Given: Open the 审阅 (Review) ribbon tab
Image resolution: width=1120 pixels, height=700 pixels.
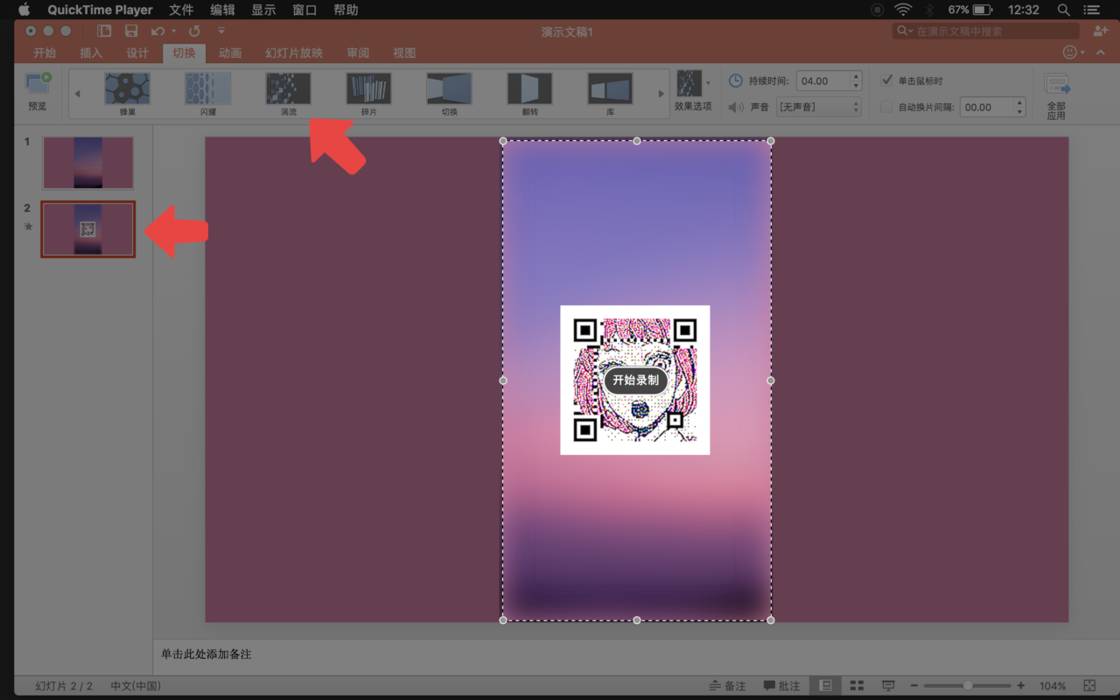Looking at the screenshot, I should 358,53.
